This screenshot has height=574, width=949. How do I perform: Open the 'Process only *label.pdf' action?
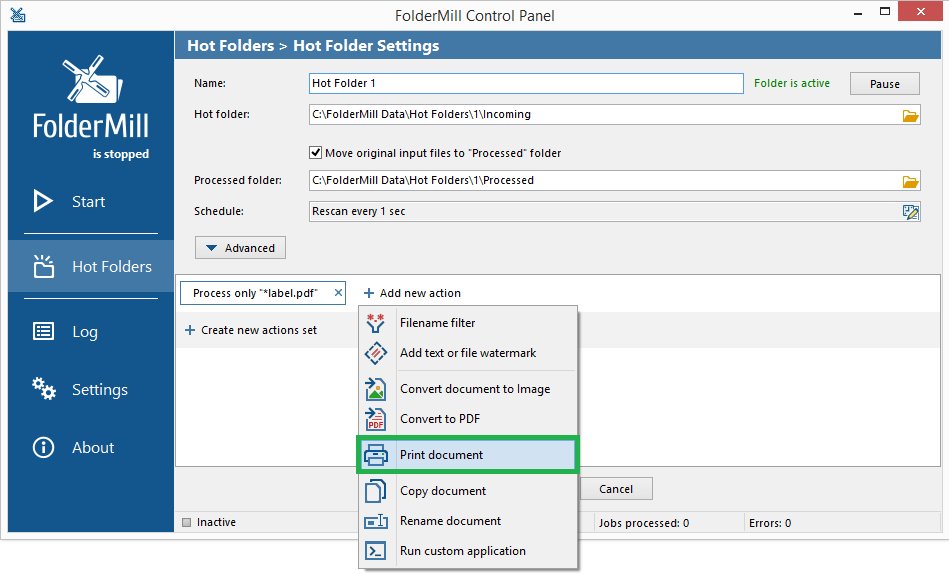(255, 293)
